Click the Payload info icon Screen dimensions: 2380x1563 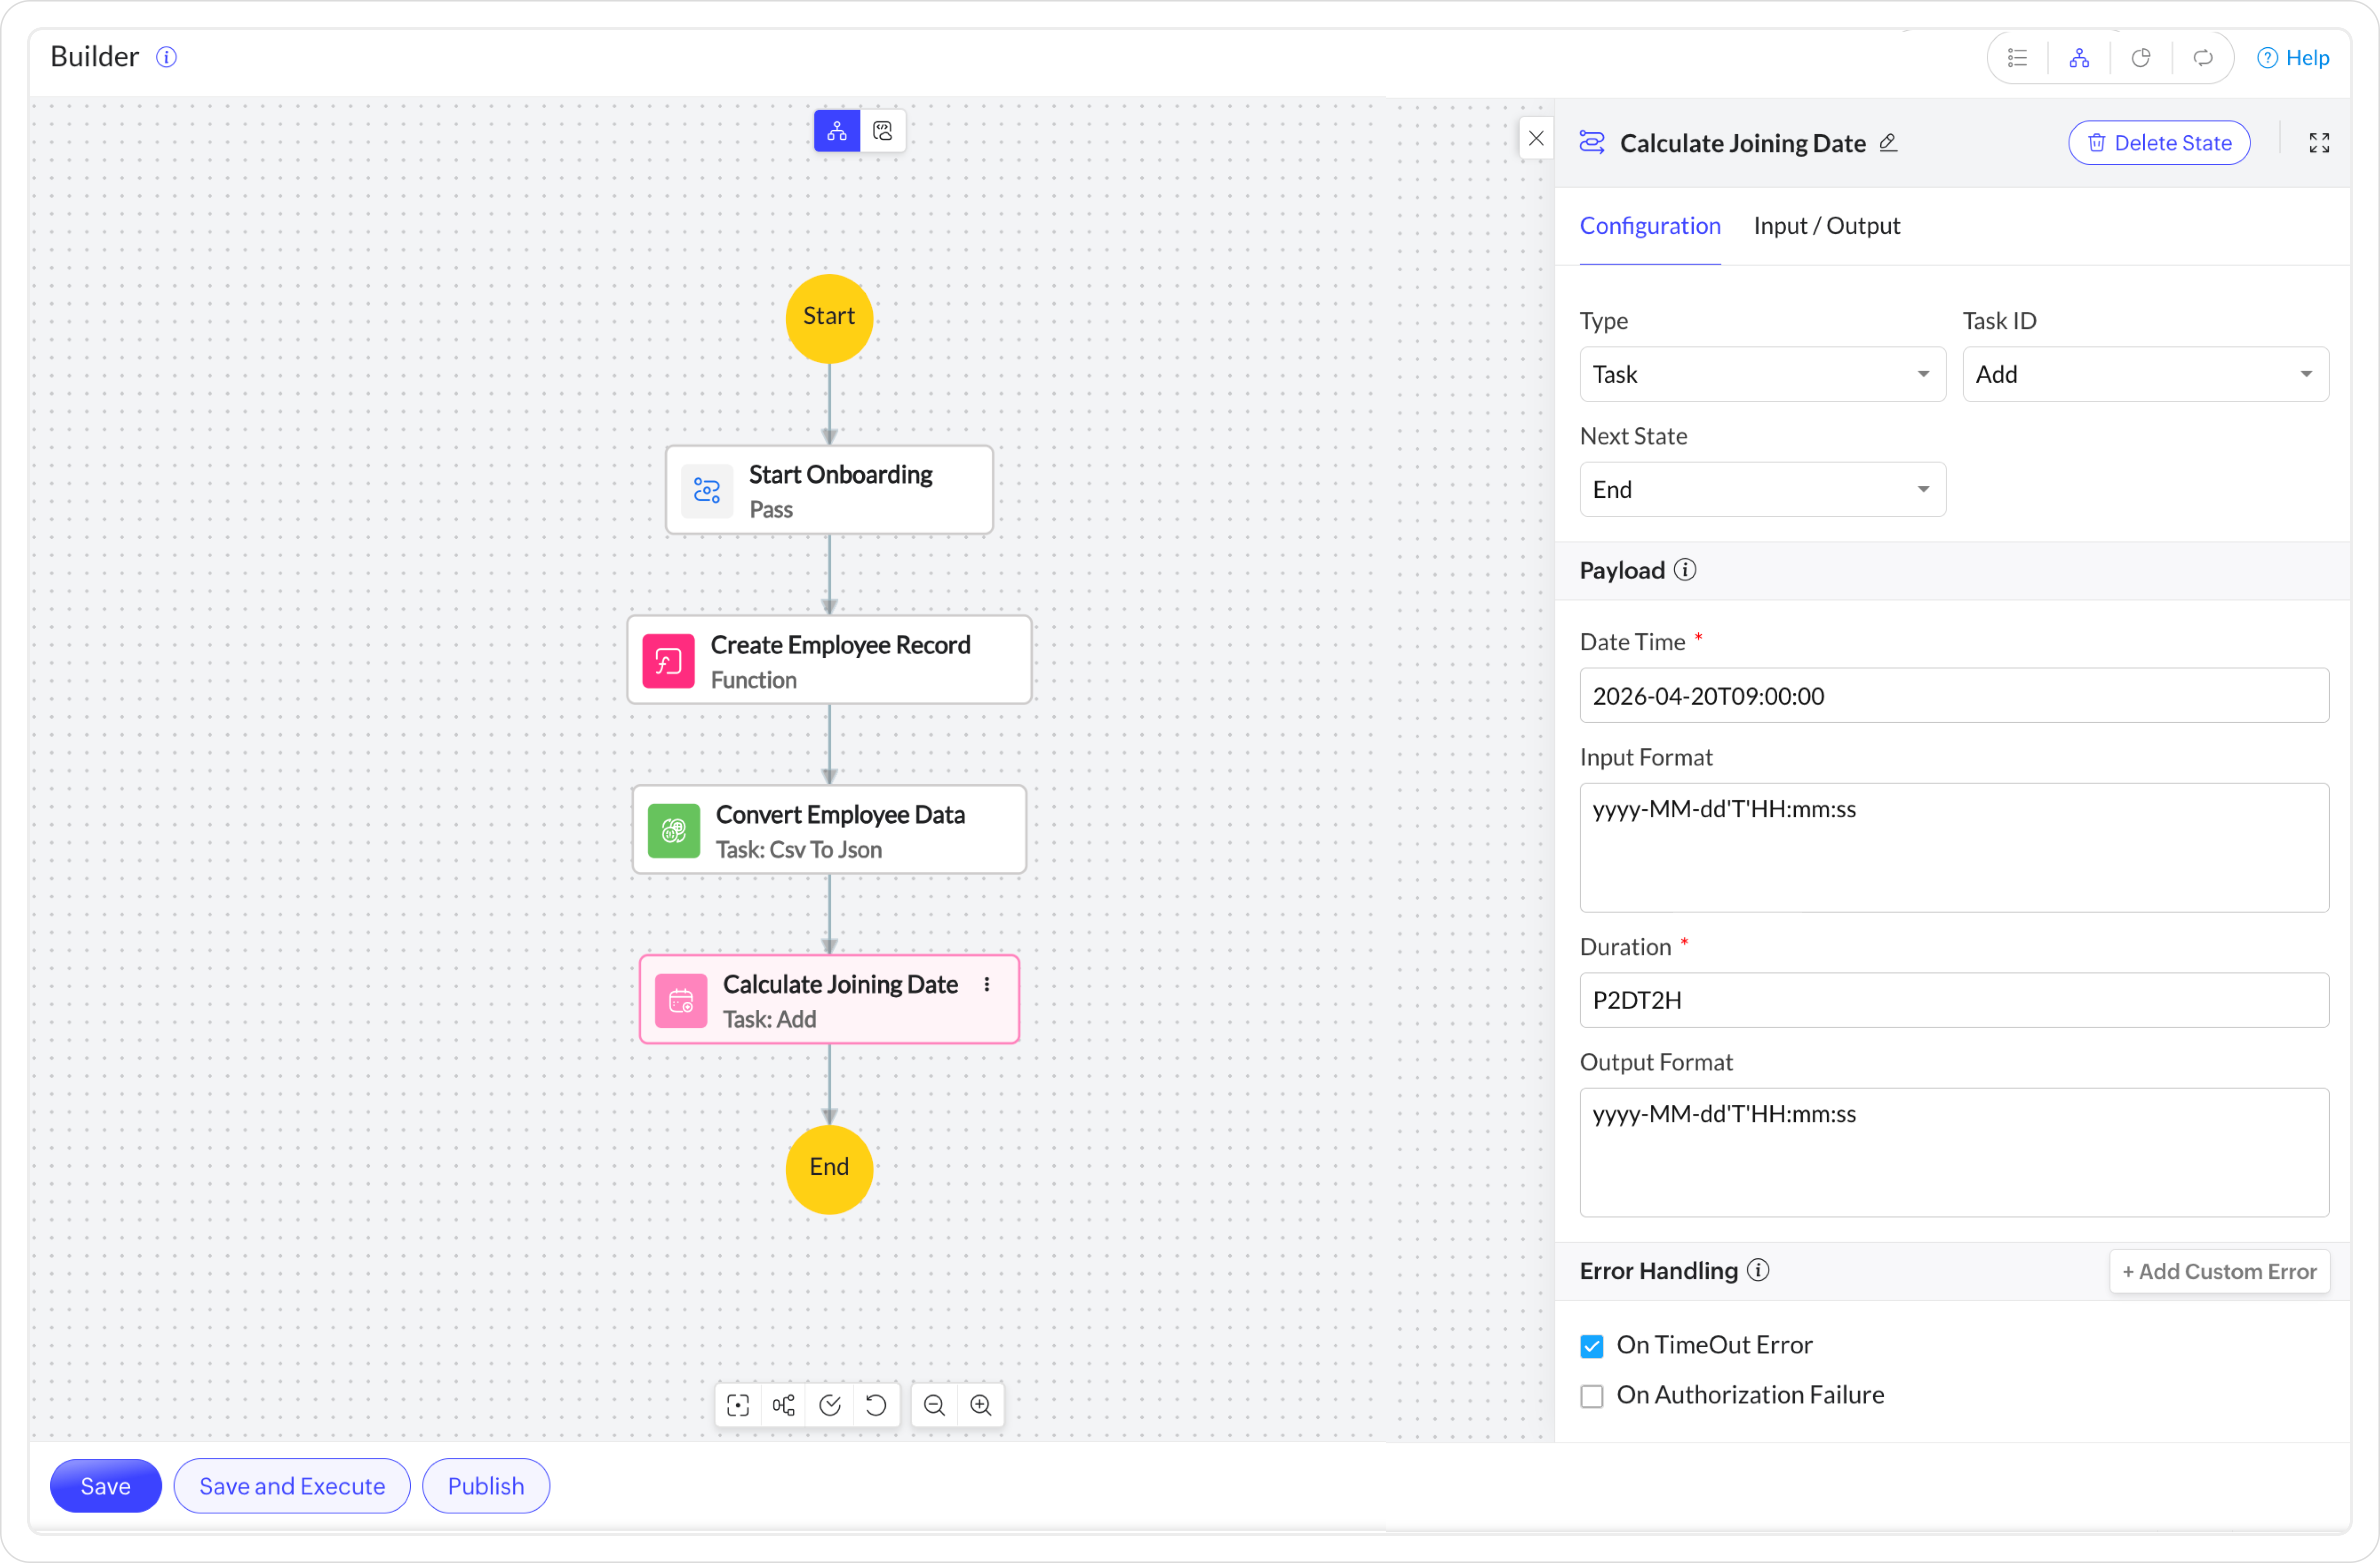(x=1685, y=570)
